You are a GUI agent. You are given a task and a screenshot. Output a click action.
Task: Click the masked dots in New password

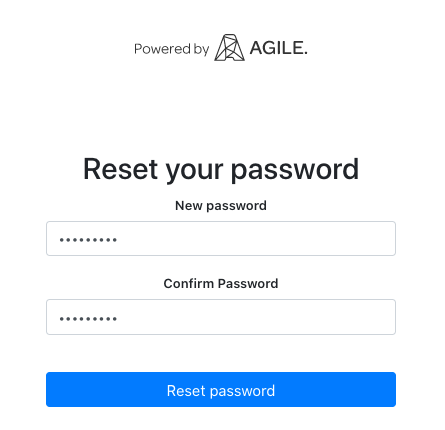[88, 240]
